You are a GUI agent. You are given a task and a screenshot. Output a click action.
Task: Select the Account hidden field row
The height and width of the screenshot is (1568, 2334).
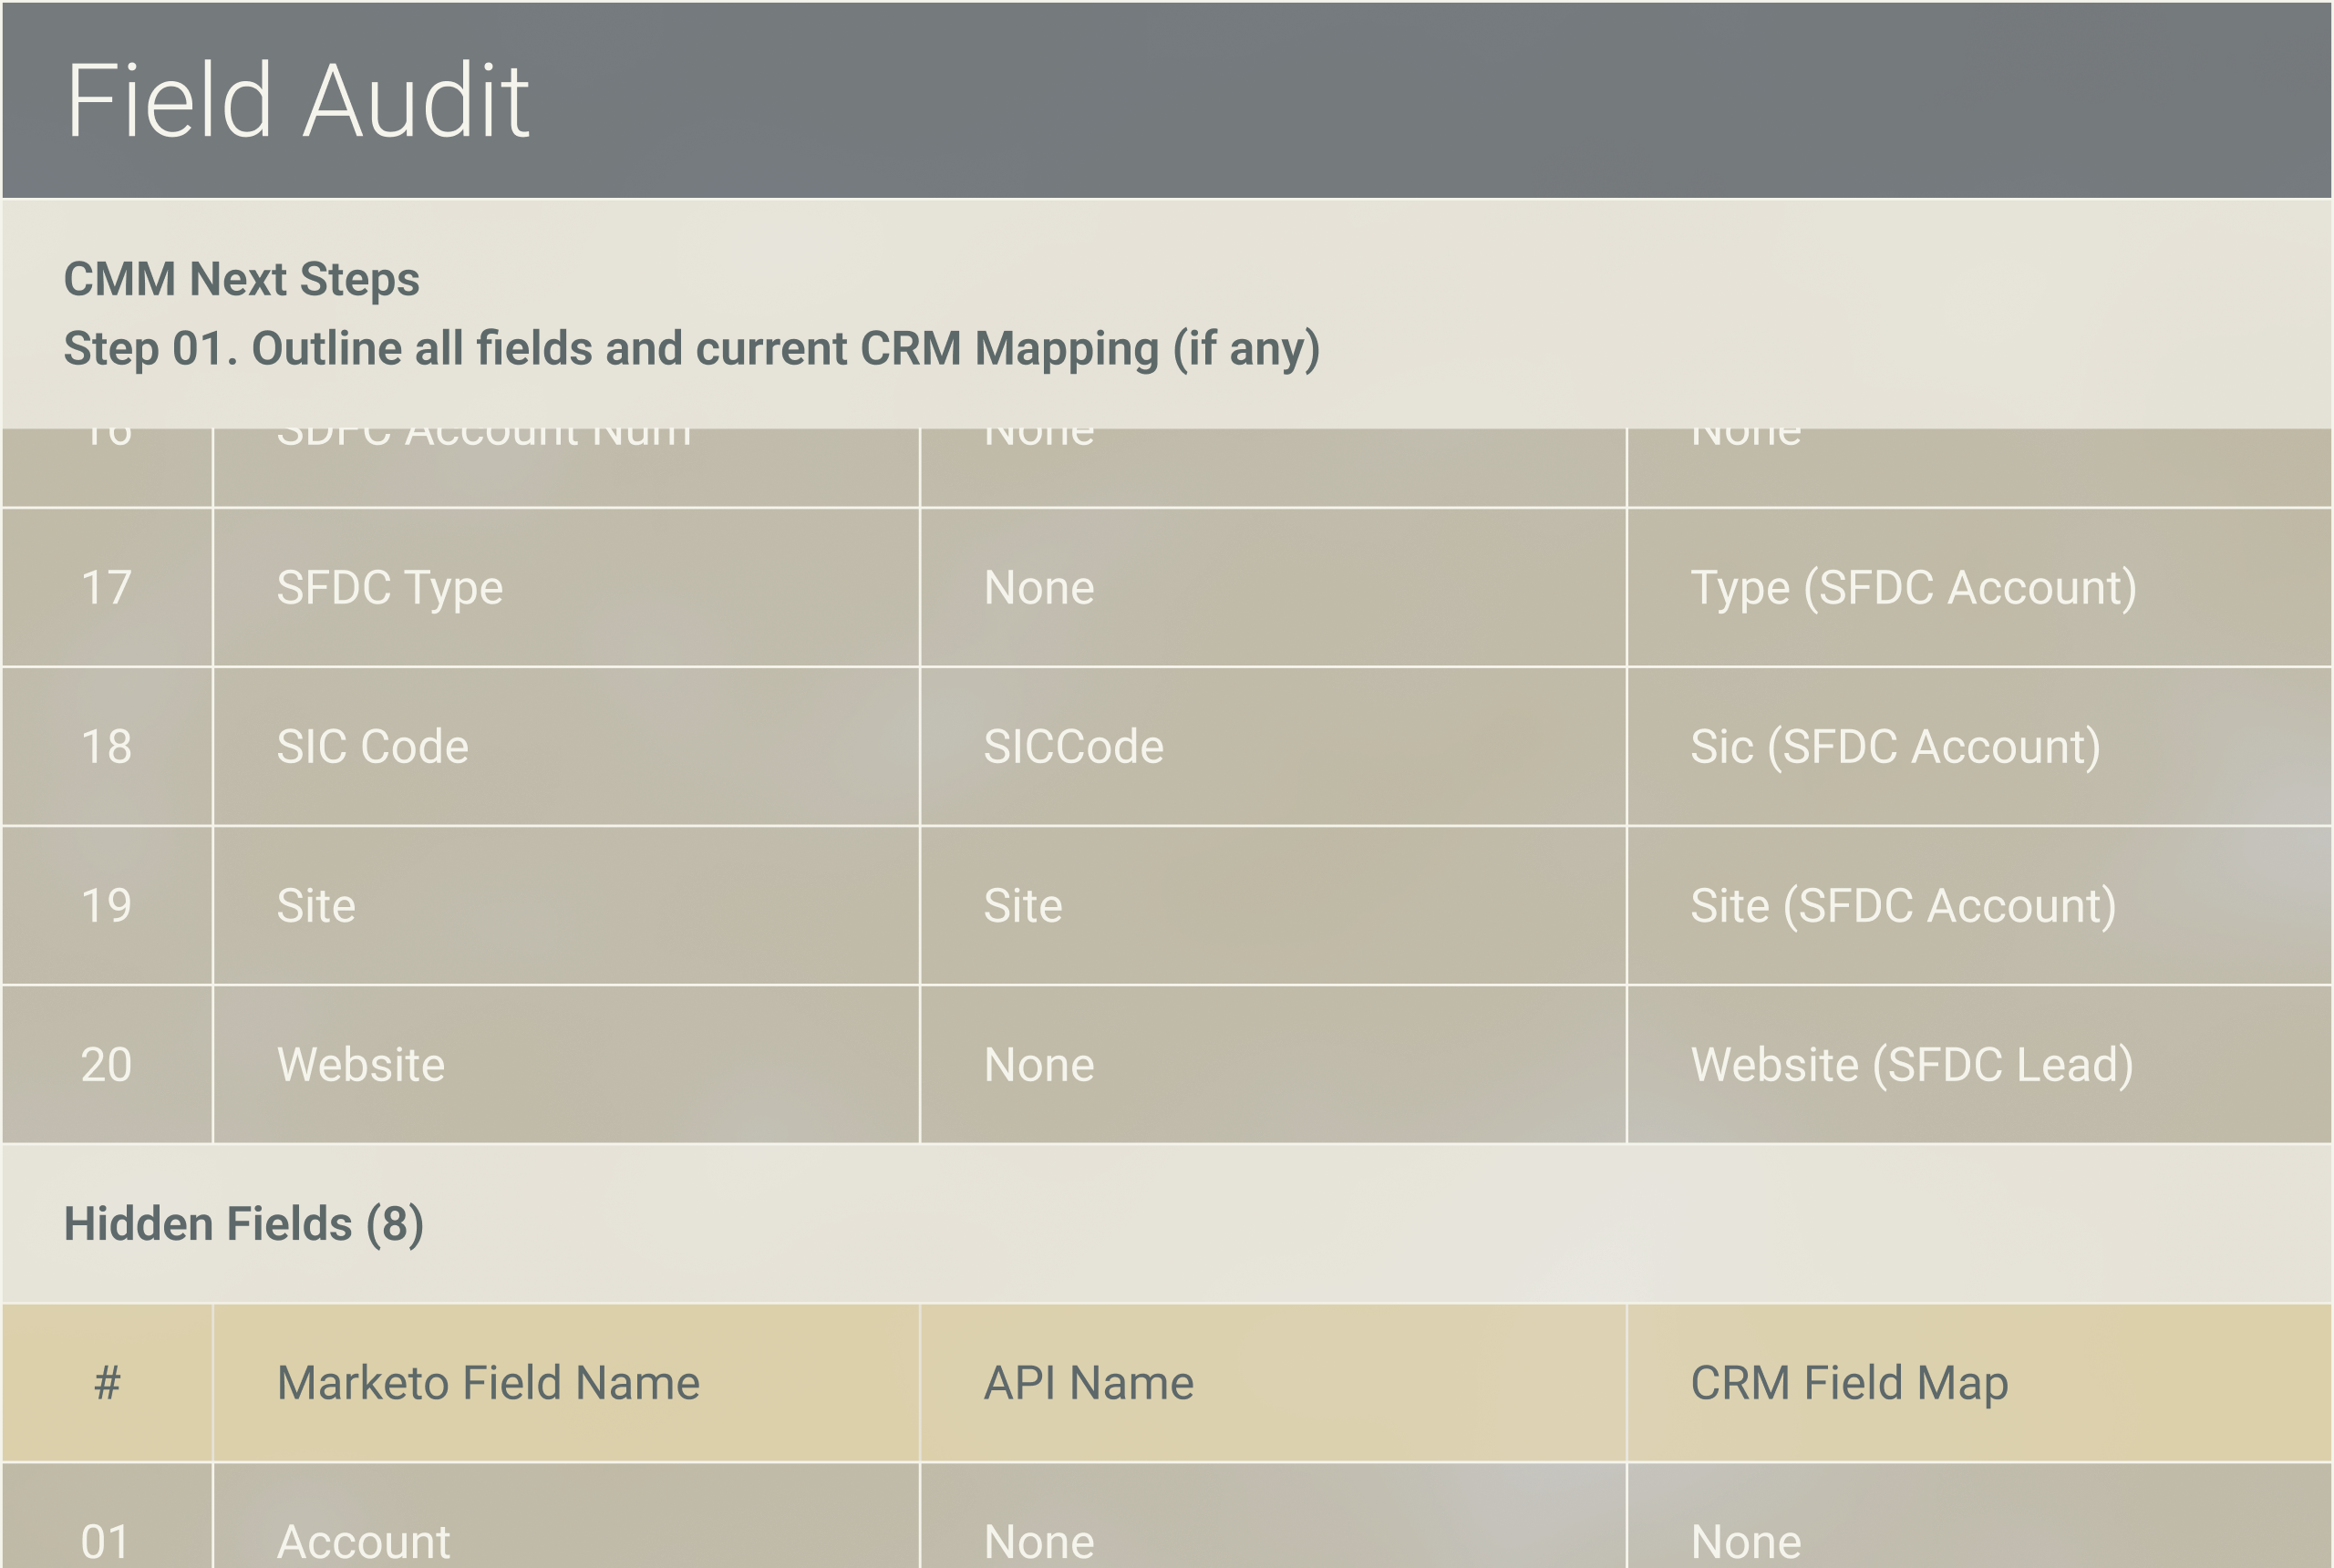[363, 1540]
